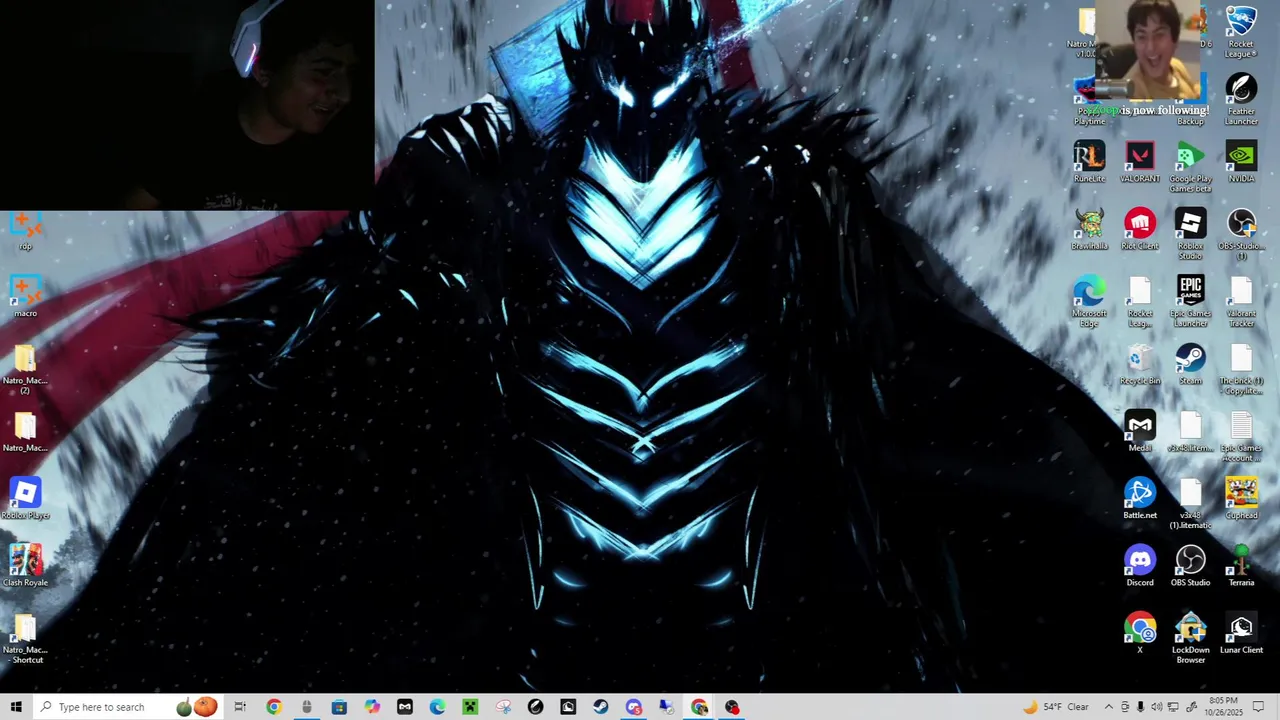Viewport: 1280px width, 720px height.
Task: Select the Battle.net desktop shortcut
Action: tap(1140, 498)
